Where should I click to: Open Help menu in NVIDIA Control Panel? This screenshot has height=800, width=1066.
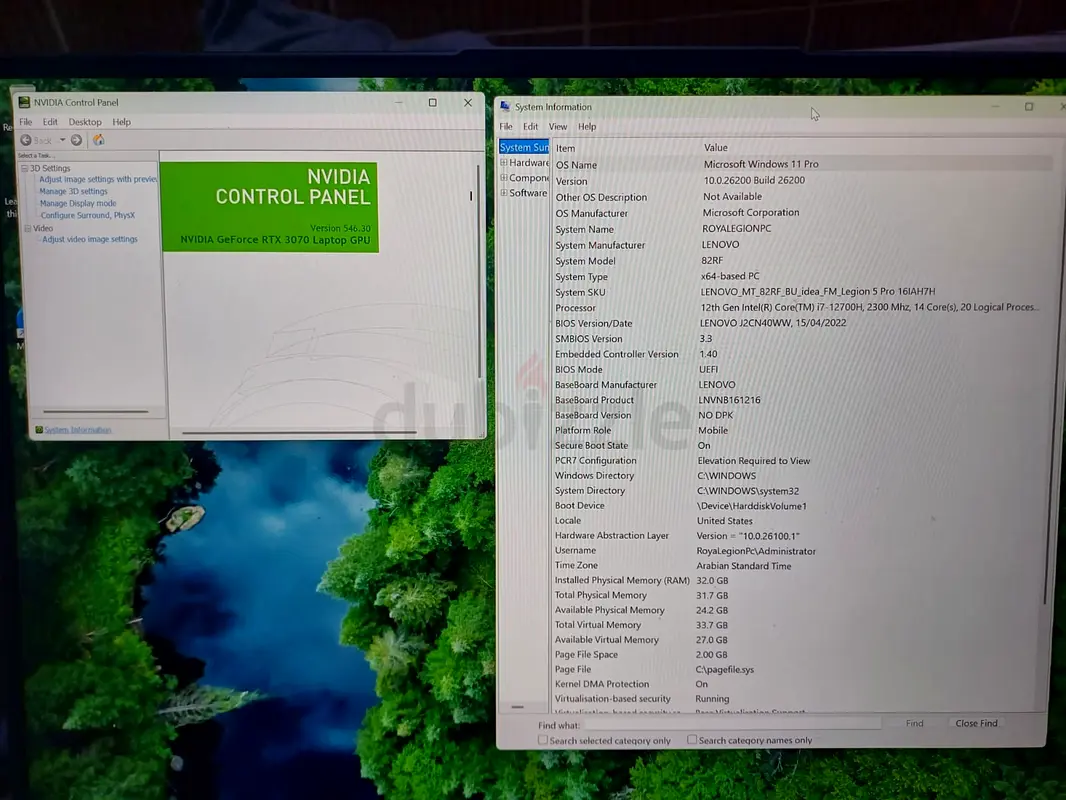click(x=122, y=122)
